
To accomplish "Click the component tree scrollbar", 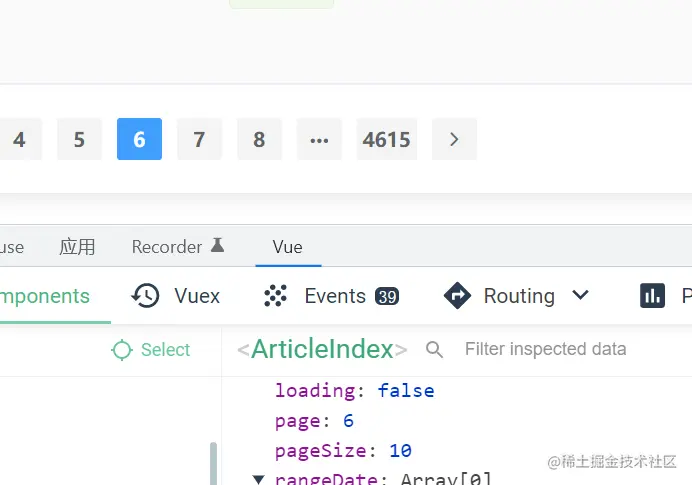I will [x=213, y=463].
